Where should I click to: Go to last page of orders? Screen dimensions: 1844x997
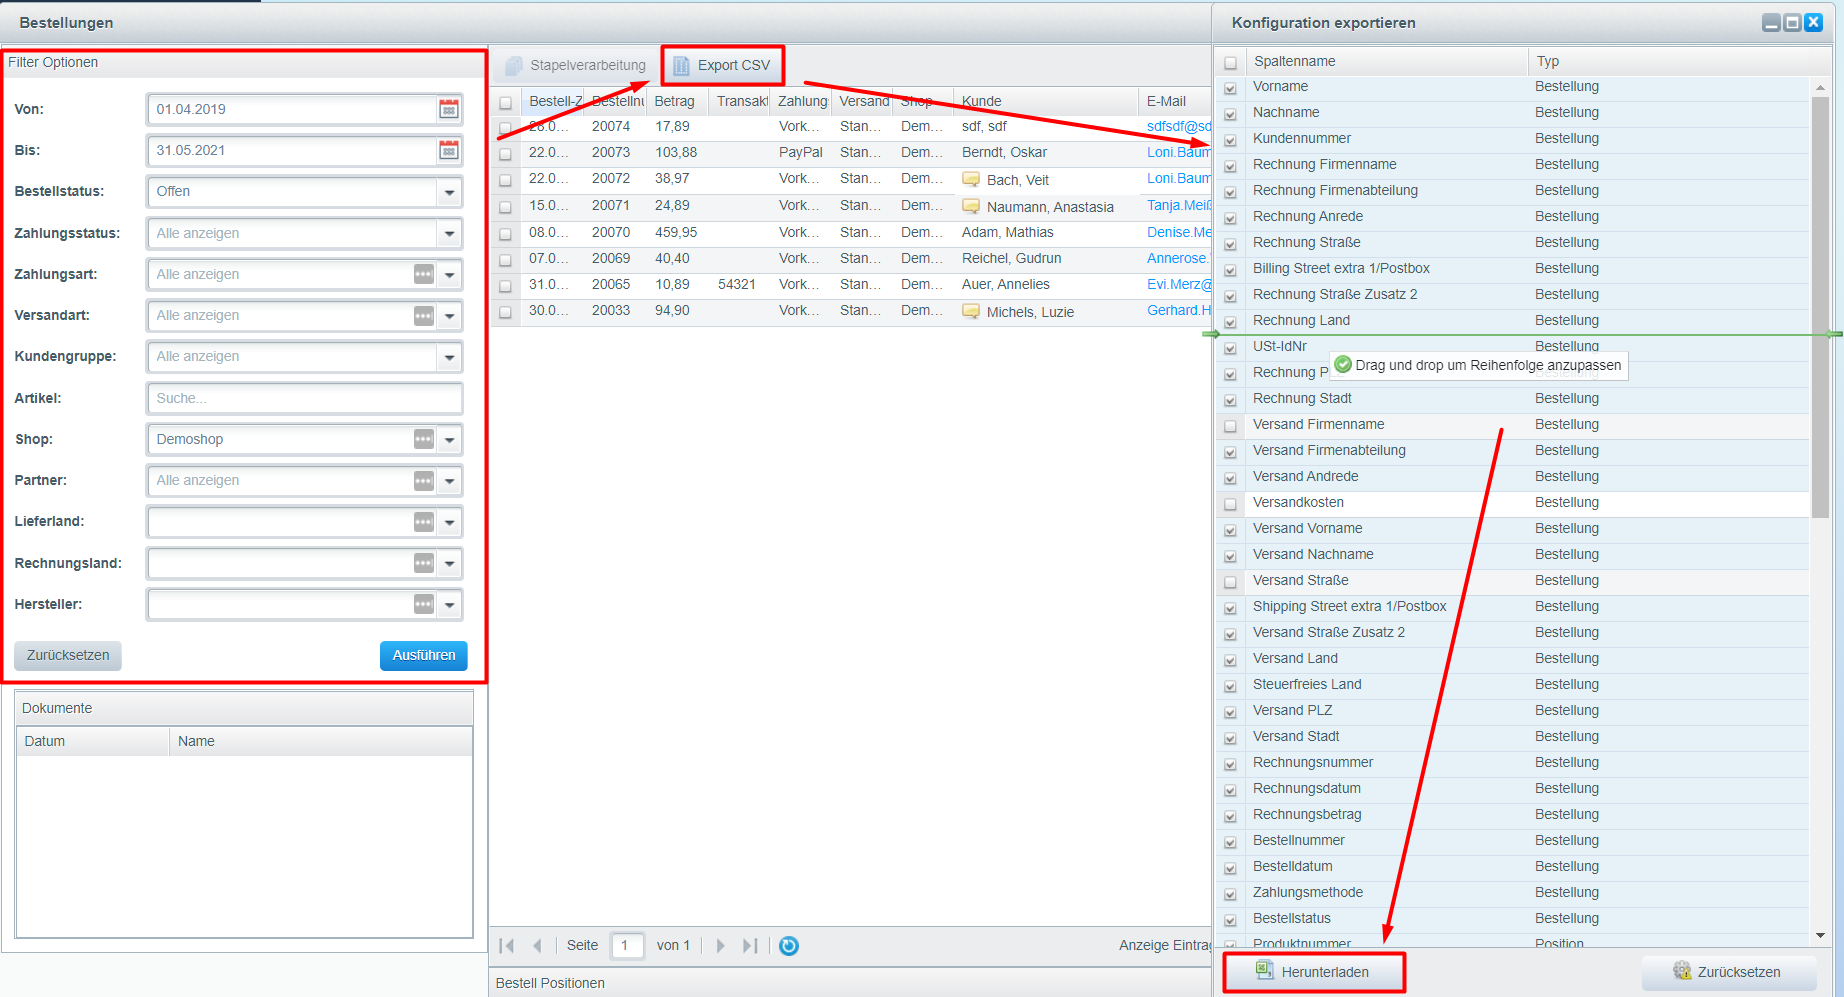tap(750, 946)
